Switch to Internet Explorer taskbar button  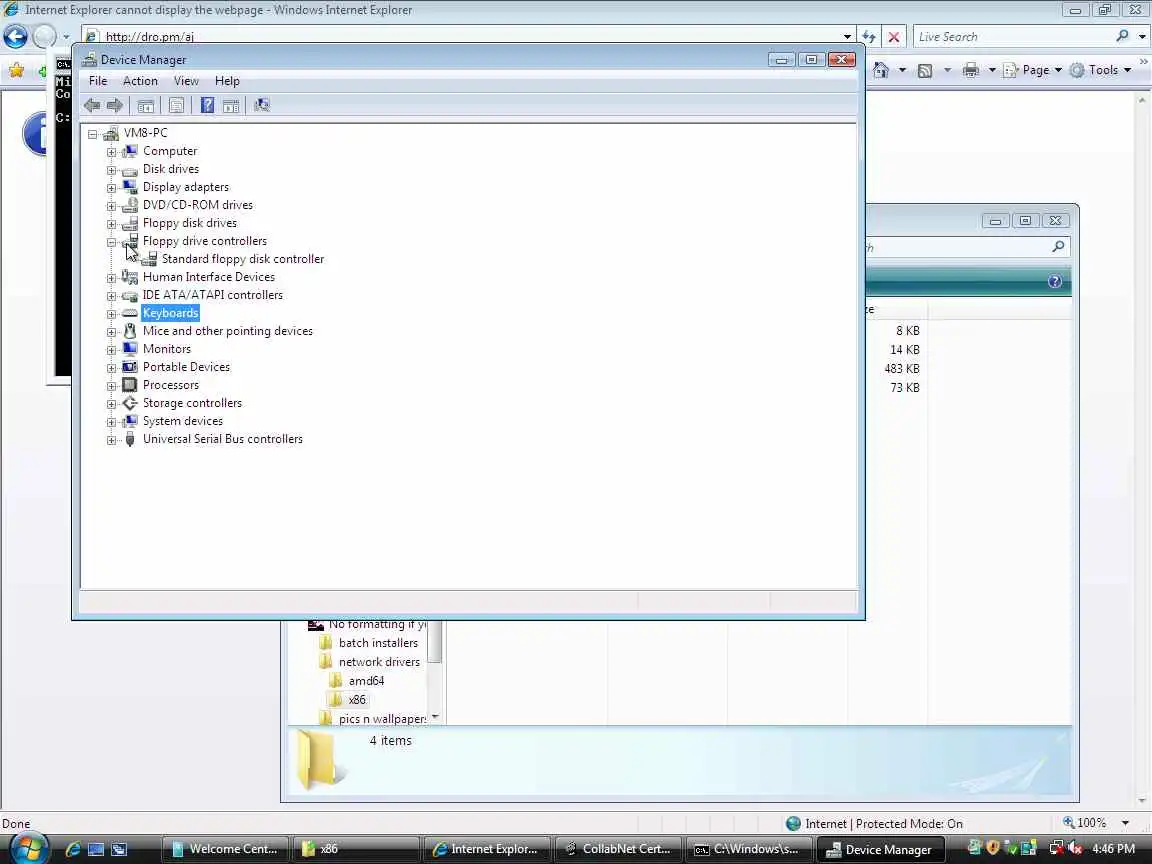click(x=486, y=849)
